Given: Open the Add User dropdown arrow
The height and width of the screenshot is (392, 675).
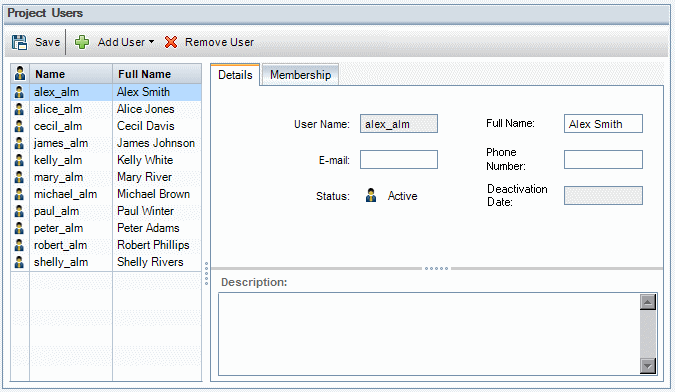Looking at the screenshot, I should click(151, 42).
